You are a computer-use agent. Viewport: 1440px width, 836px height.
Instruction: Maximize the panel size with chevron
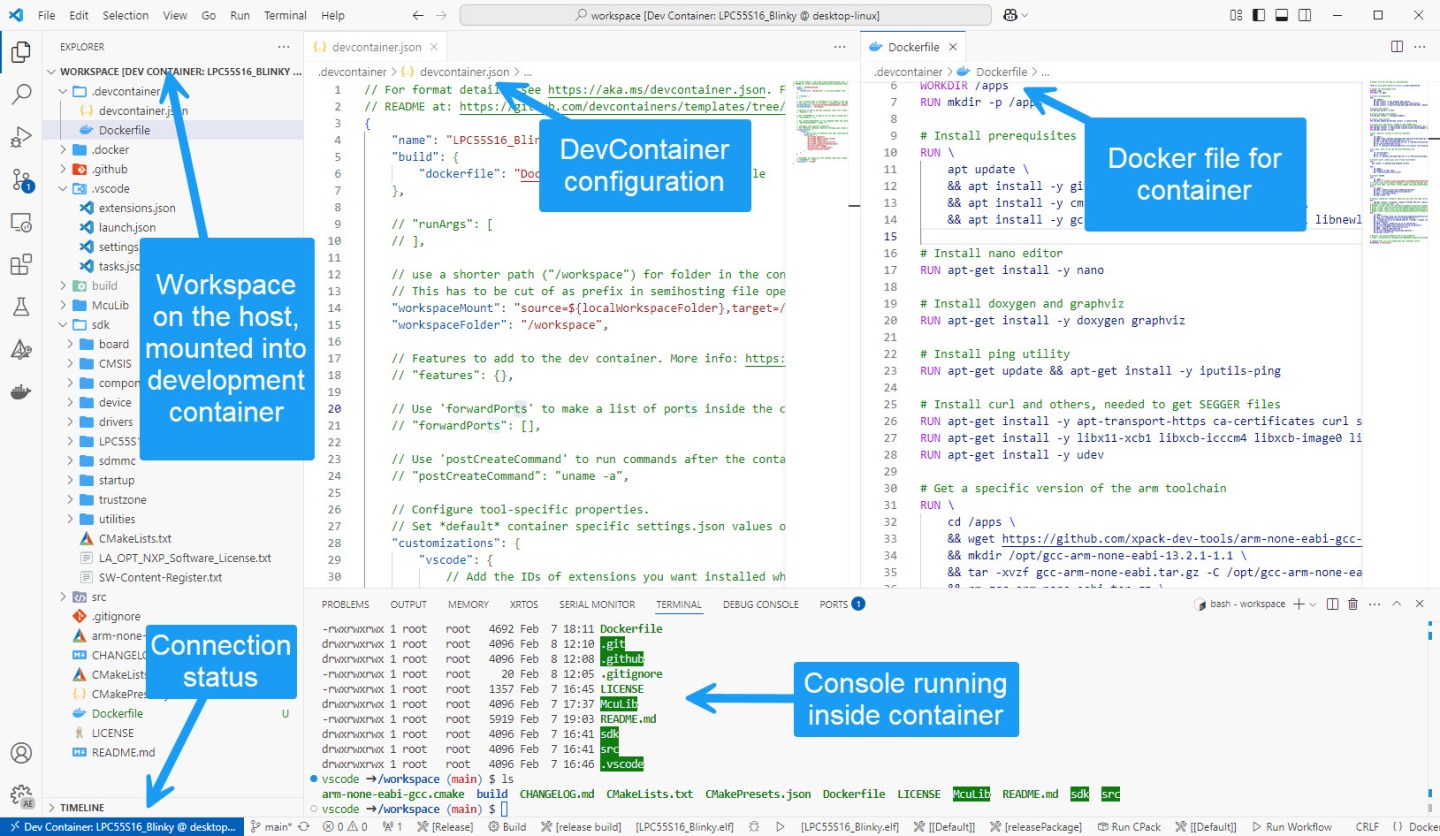[x=1398, y=604]
